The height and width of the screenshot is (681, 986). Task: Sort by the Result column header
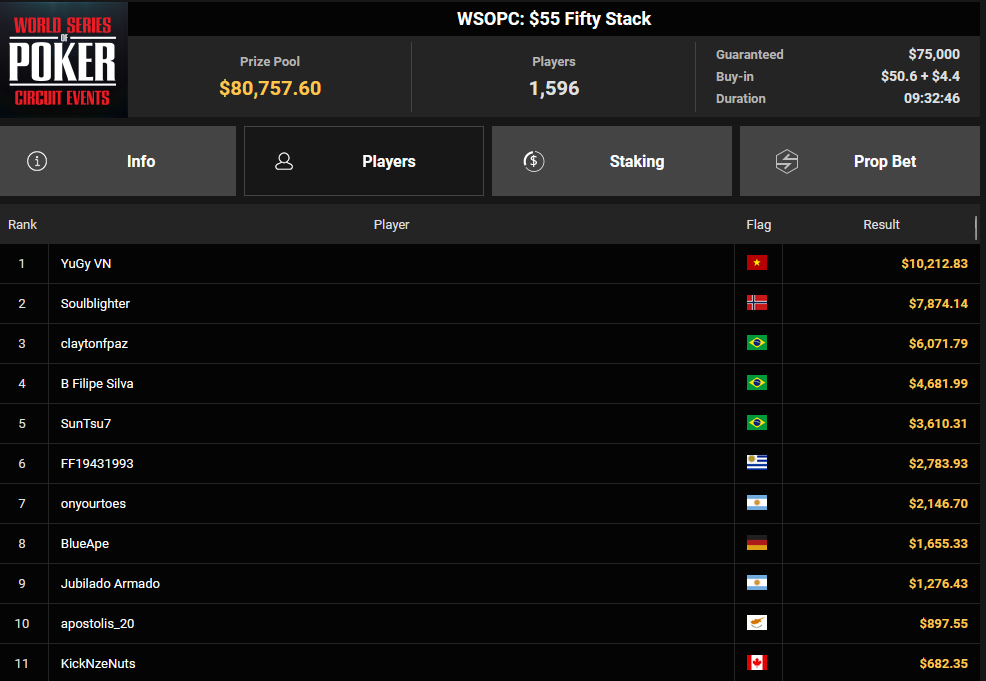[x=881, y=224]
